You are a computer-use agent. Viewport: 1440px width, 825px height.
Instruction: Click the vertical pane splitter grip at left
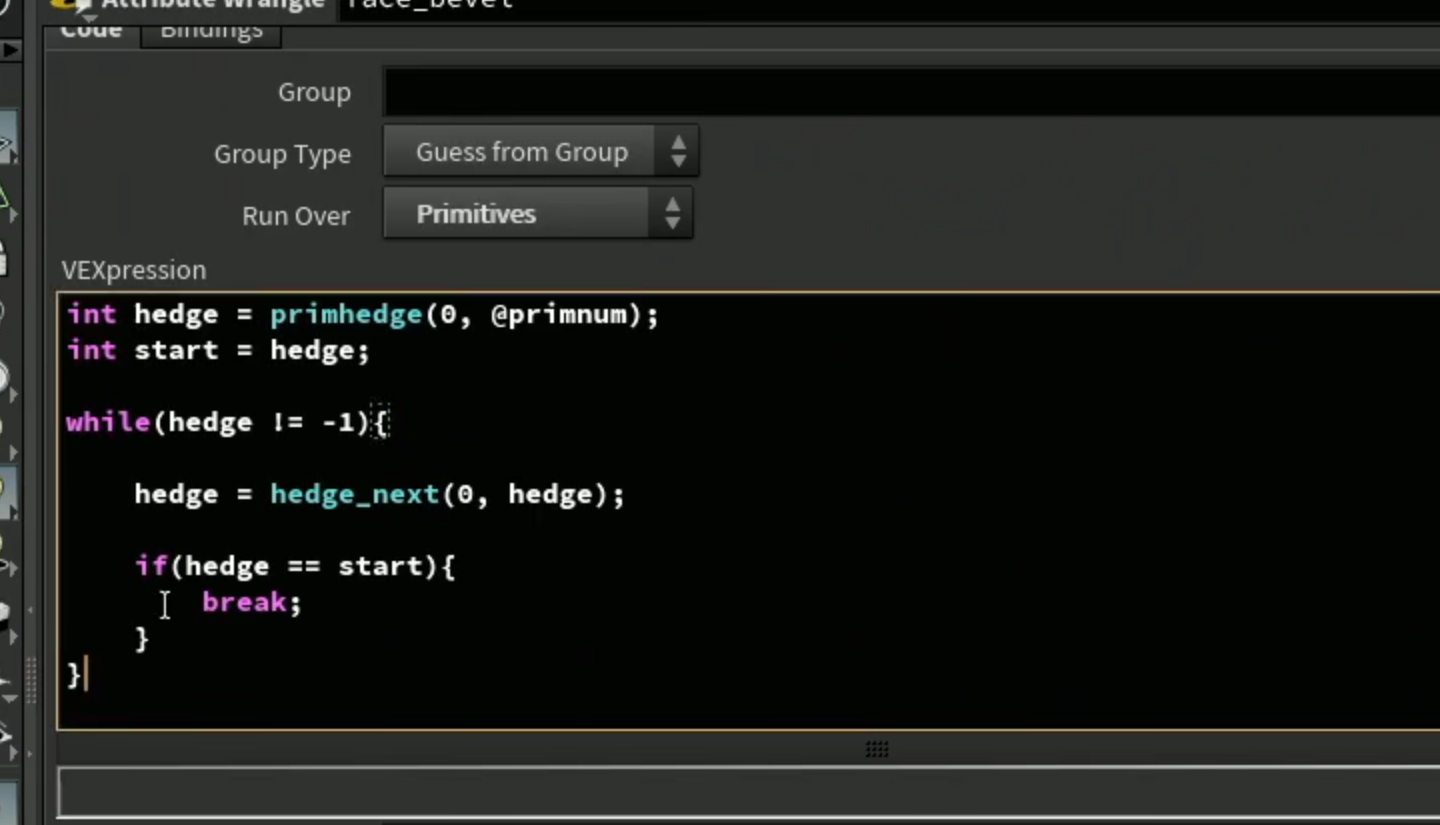(x=32, y=680)
